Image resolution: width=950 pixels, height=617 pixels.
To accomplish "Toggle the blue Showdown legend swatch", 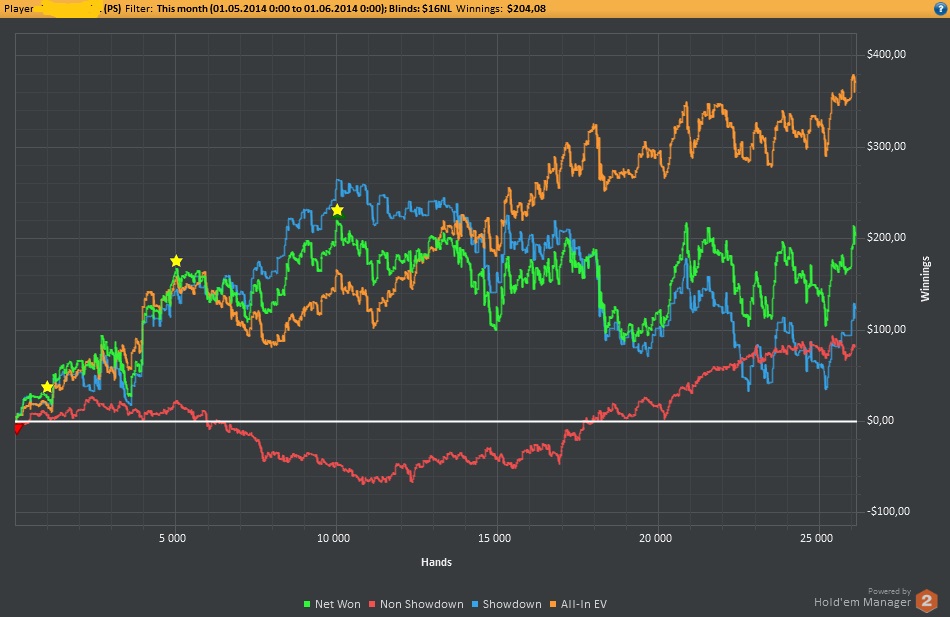I will pos(475,604).
